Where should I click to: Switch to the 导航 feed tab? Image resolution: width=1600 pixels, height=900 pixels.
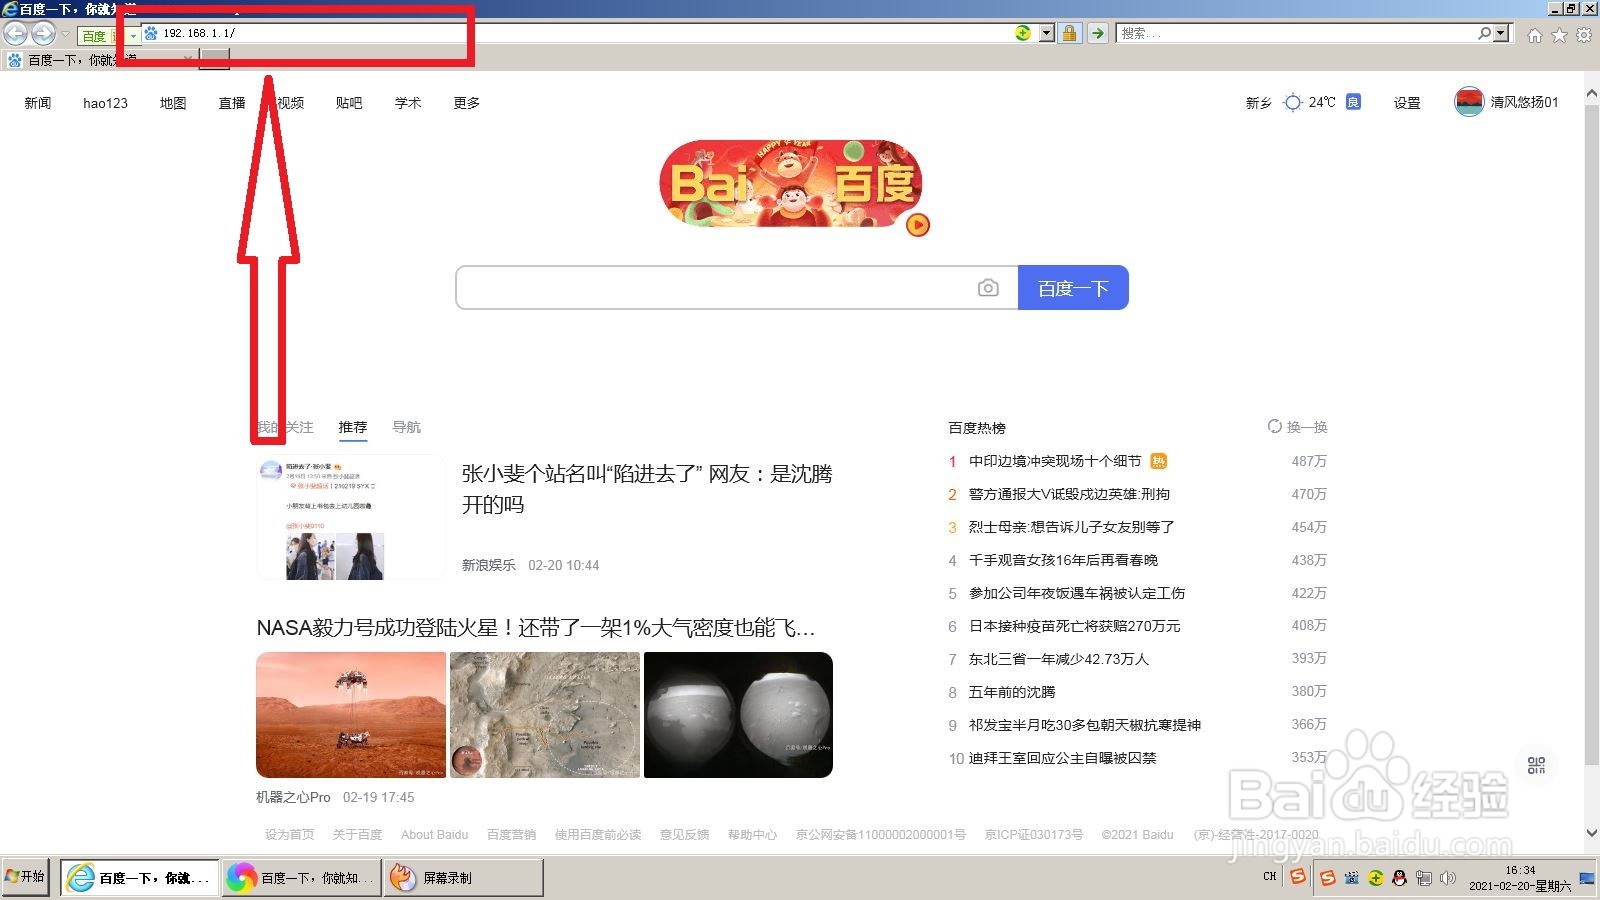click(x=406, y=427)
